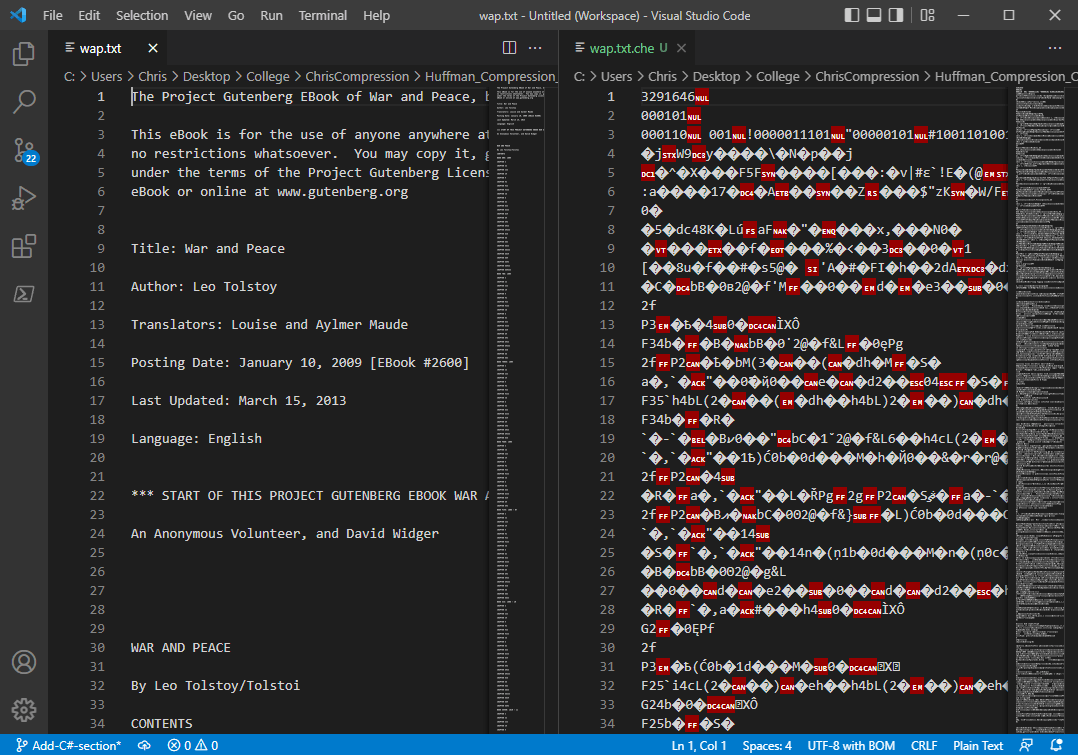Open the Explorer view in the activity bar
Image resolution: width=1078 pixels, height=755 pixels.
click(24, 54)
